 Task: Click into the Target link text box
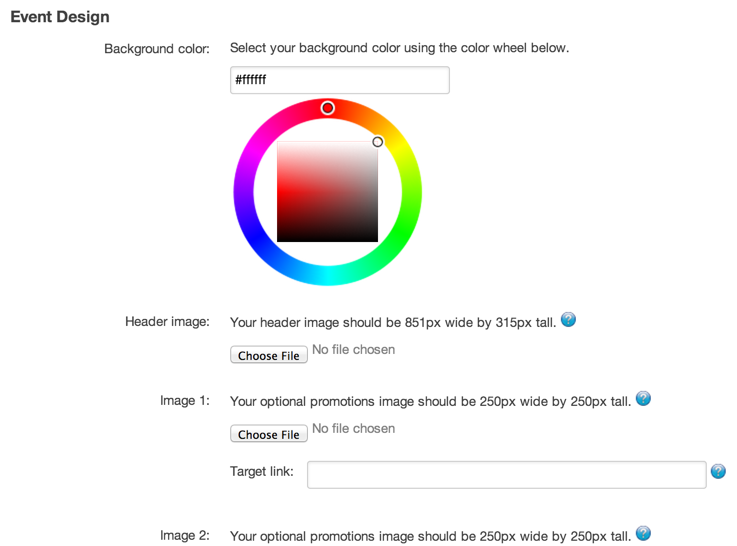coord(507,475)
